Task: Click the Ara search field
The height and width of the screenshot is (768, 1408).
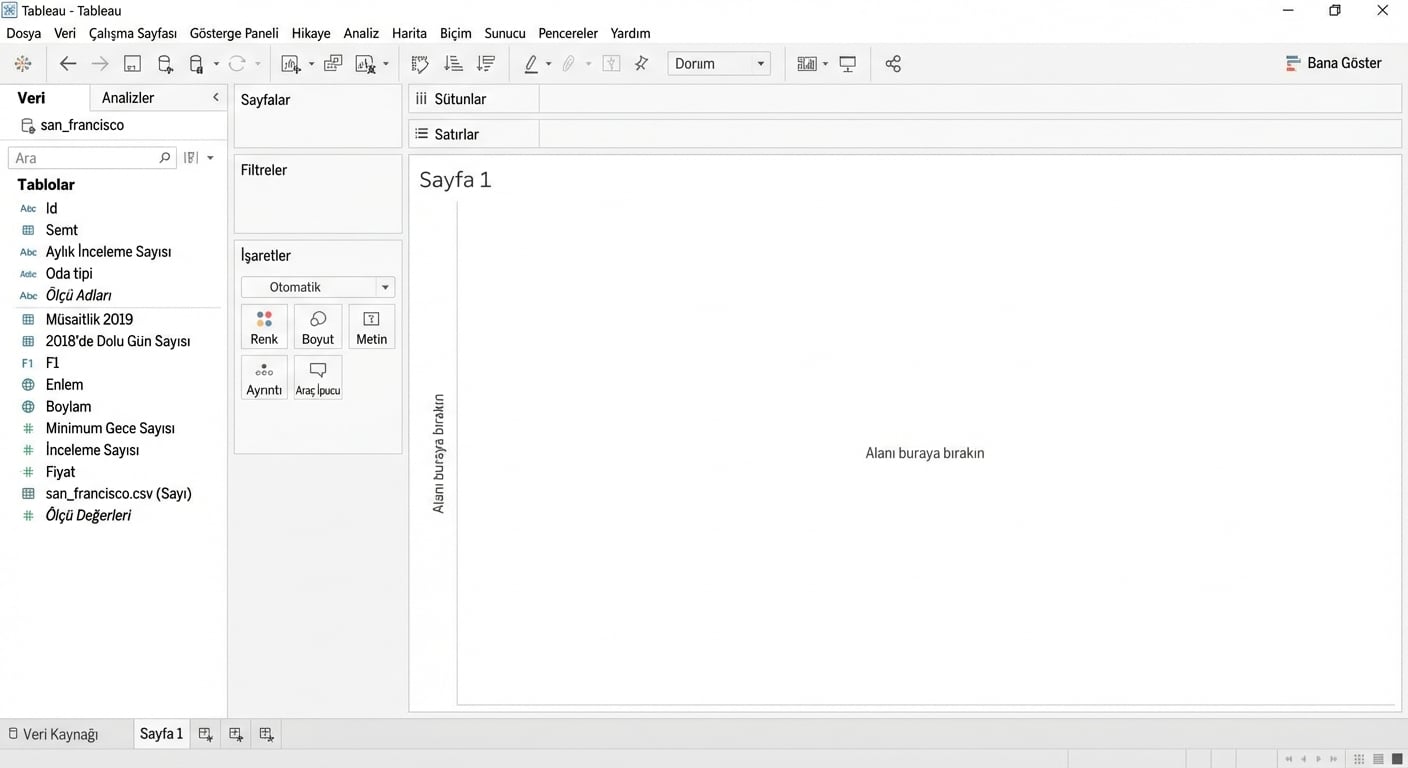Action: coord(85,158)
